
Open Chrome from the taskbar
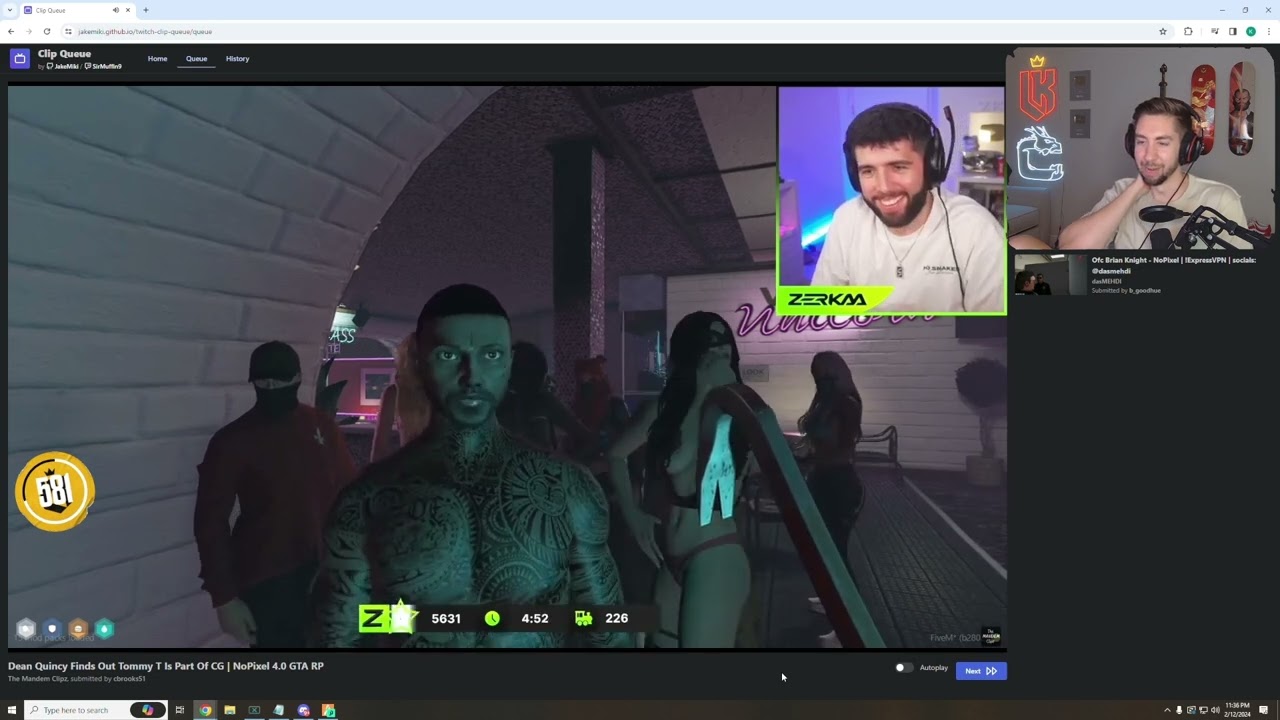[x=205, y=710]
